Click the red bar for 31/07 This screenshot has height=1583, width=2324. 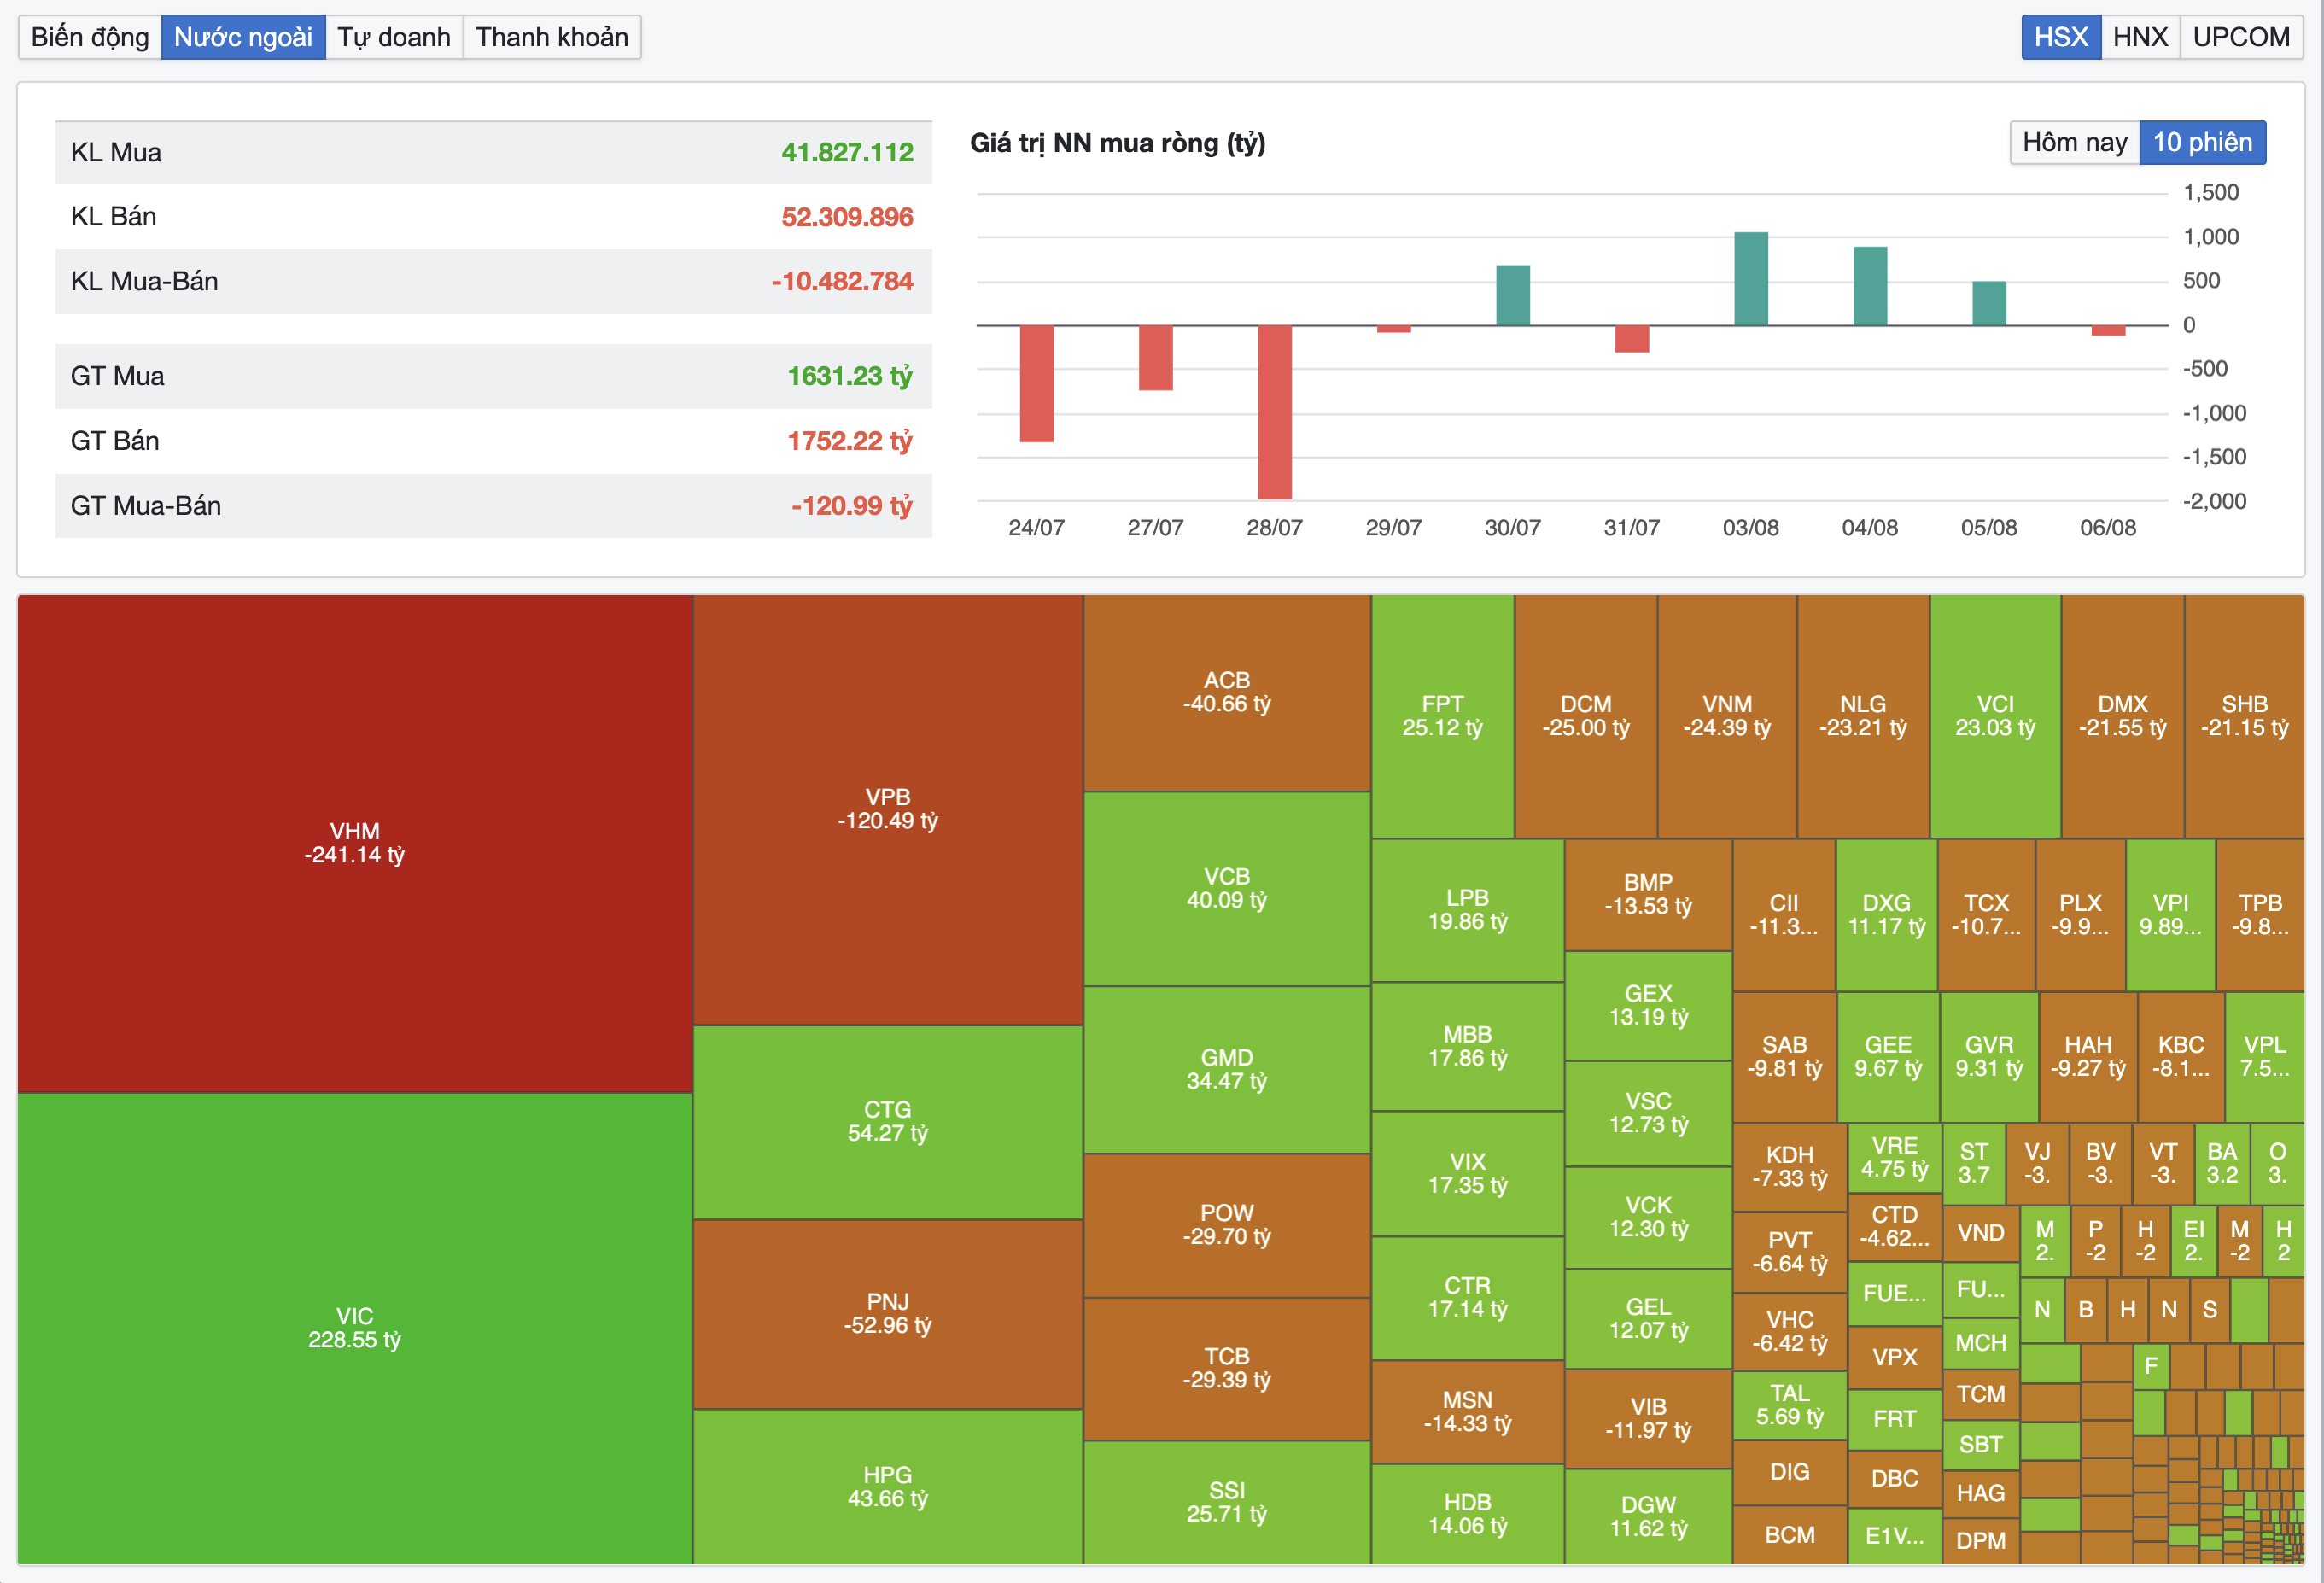1632,339
